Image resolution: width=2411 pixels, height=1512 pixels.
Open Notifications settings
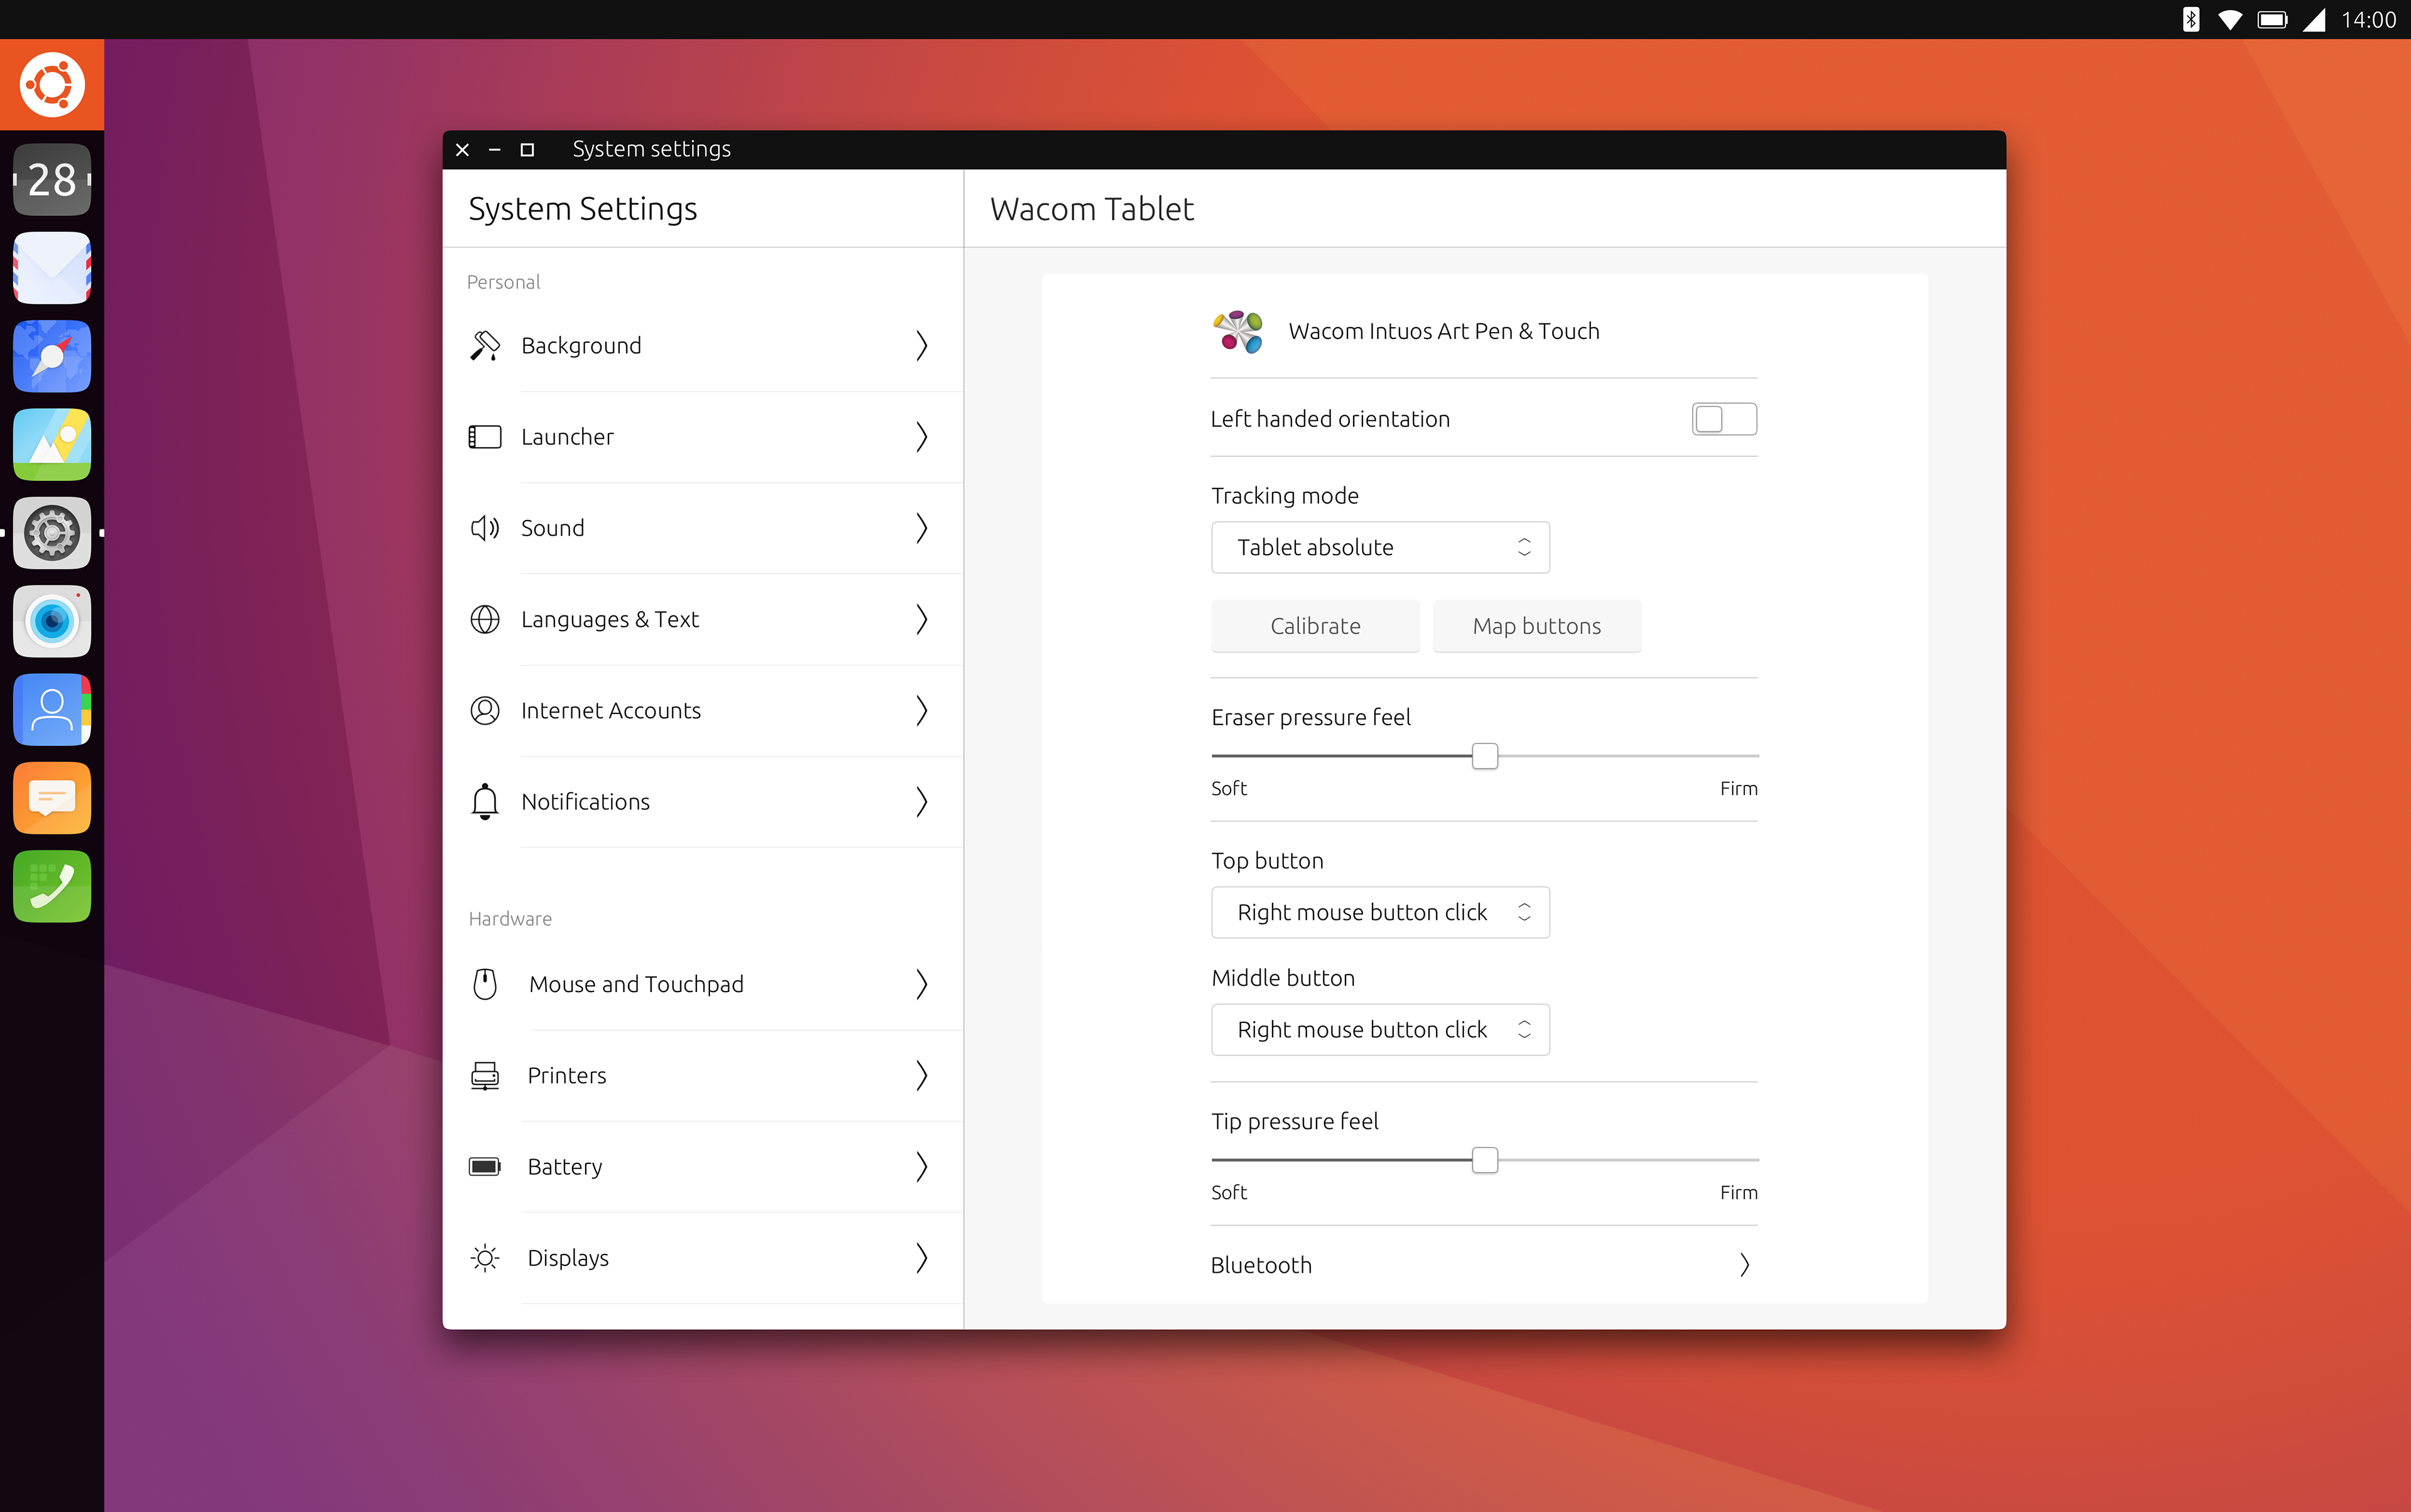pyautogui.click(x=703, y=801)
